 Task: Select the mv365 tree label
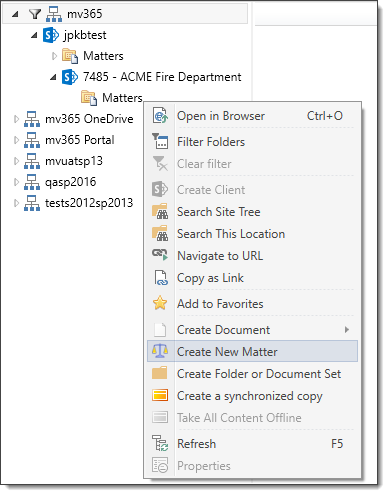85,14
